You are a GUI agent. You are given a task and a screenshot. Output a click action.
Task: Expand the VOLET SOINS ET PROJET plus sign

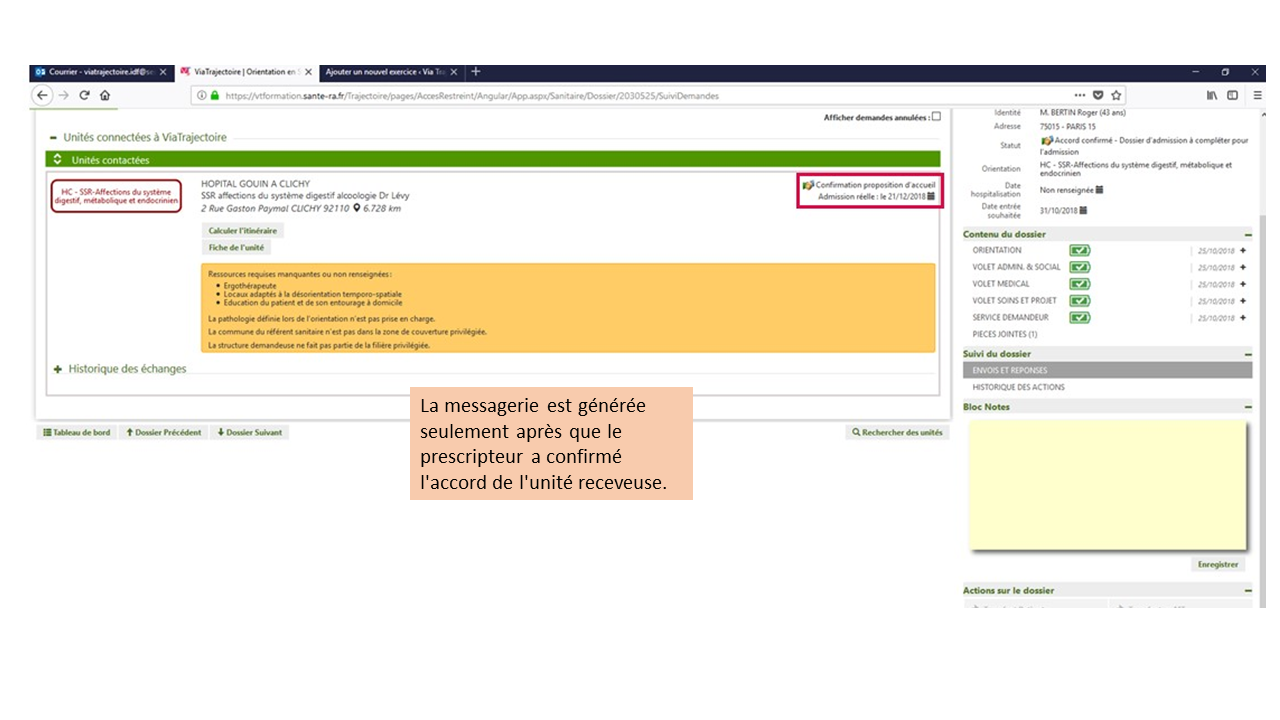(1243, 301)
